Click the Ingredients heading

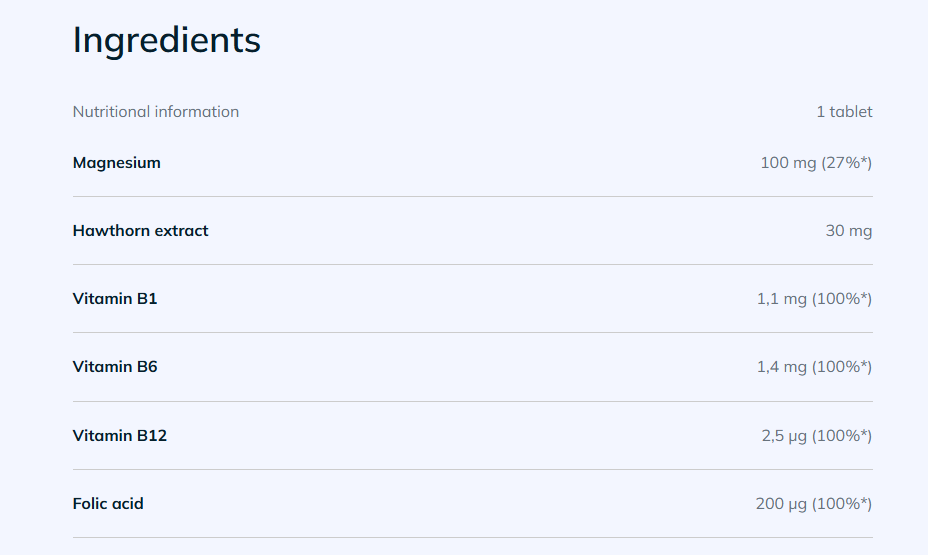click(166, 41)
